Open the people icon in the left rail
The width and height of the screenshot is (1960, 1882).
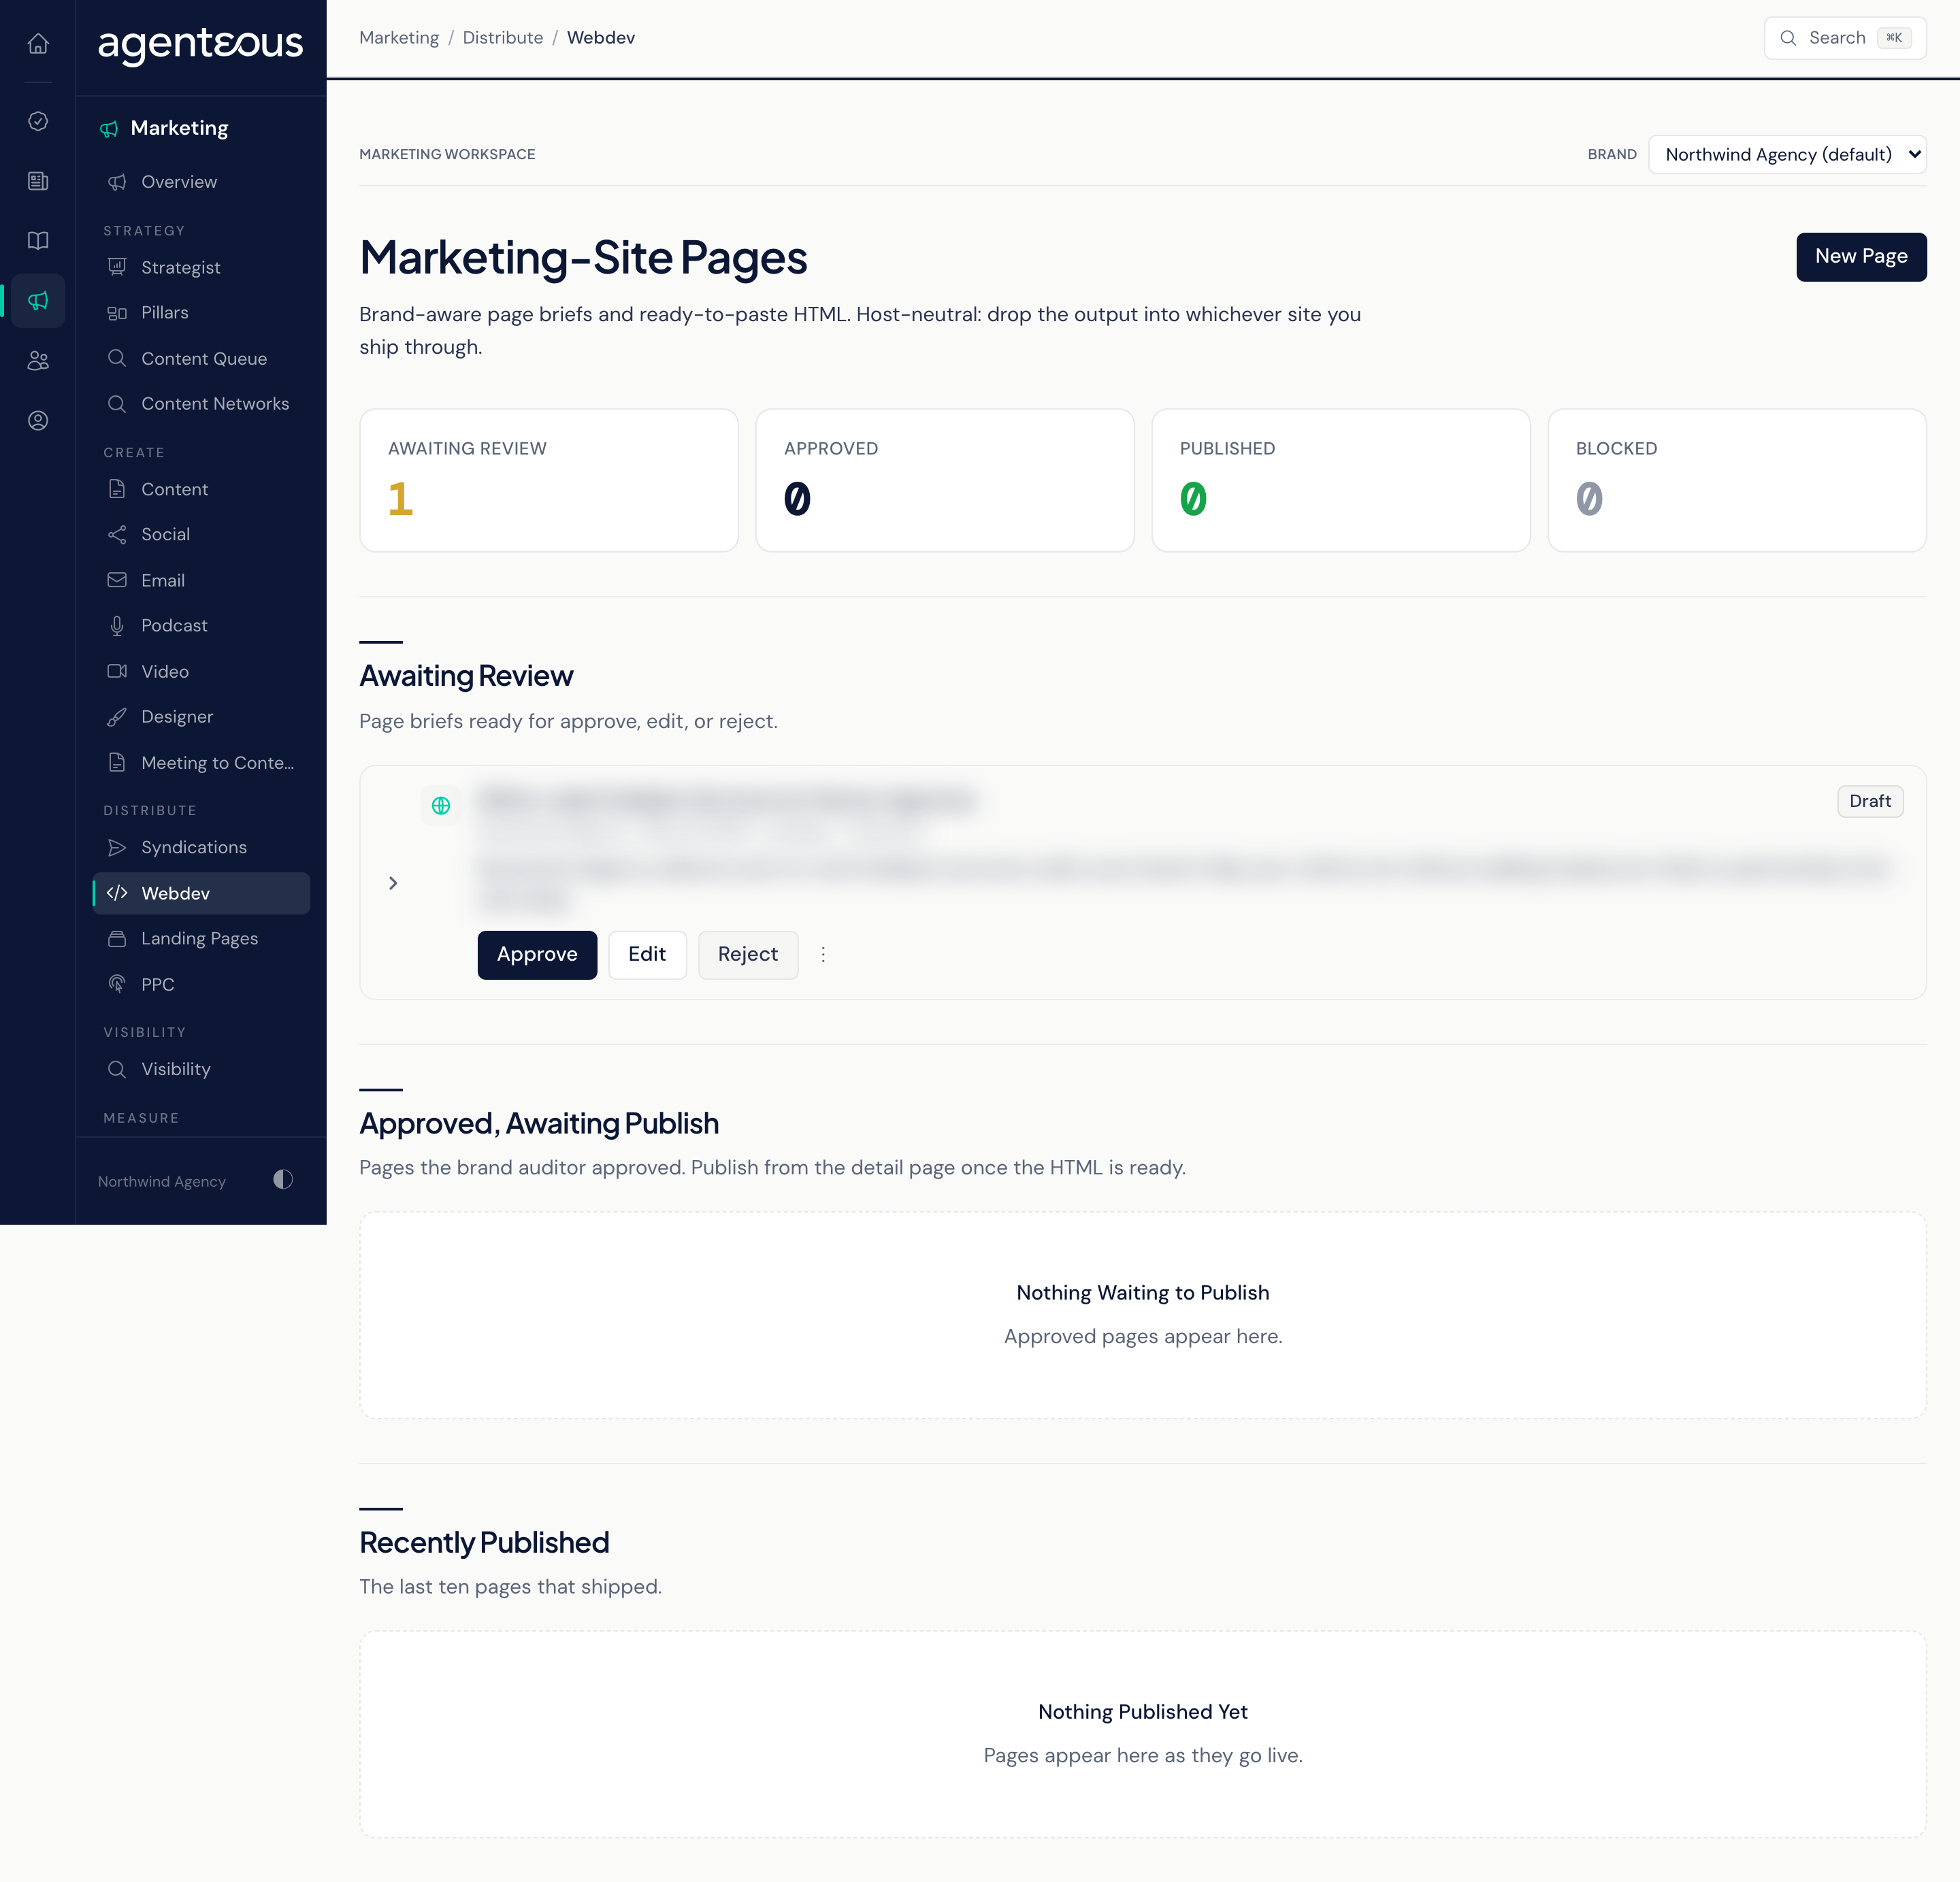pos(38,361)
